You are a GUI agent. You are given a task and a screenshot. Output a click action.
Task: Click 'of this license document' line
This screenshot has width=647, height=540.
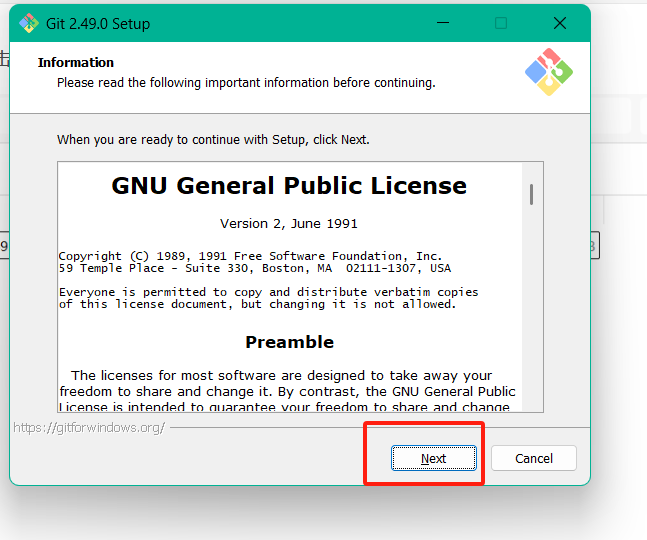pyautogui.click(x=257, y=304)
